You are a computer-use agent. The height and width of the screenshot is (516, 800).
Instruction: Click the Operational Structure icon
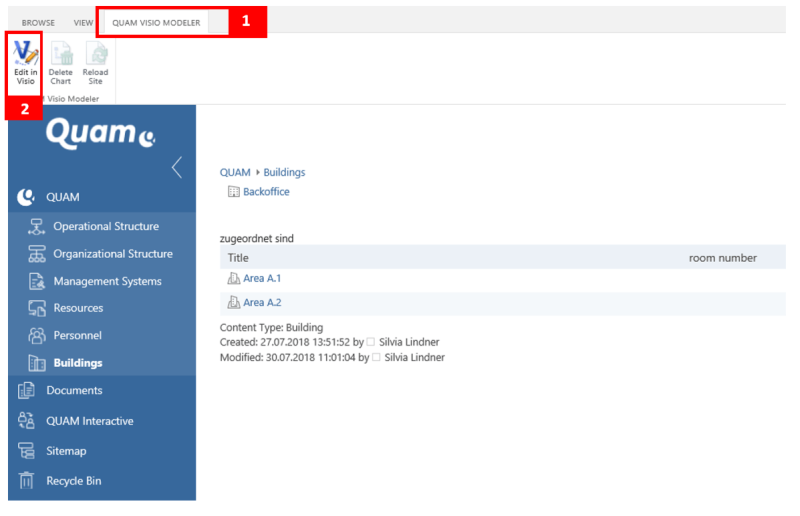tap(37, 227)
